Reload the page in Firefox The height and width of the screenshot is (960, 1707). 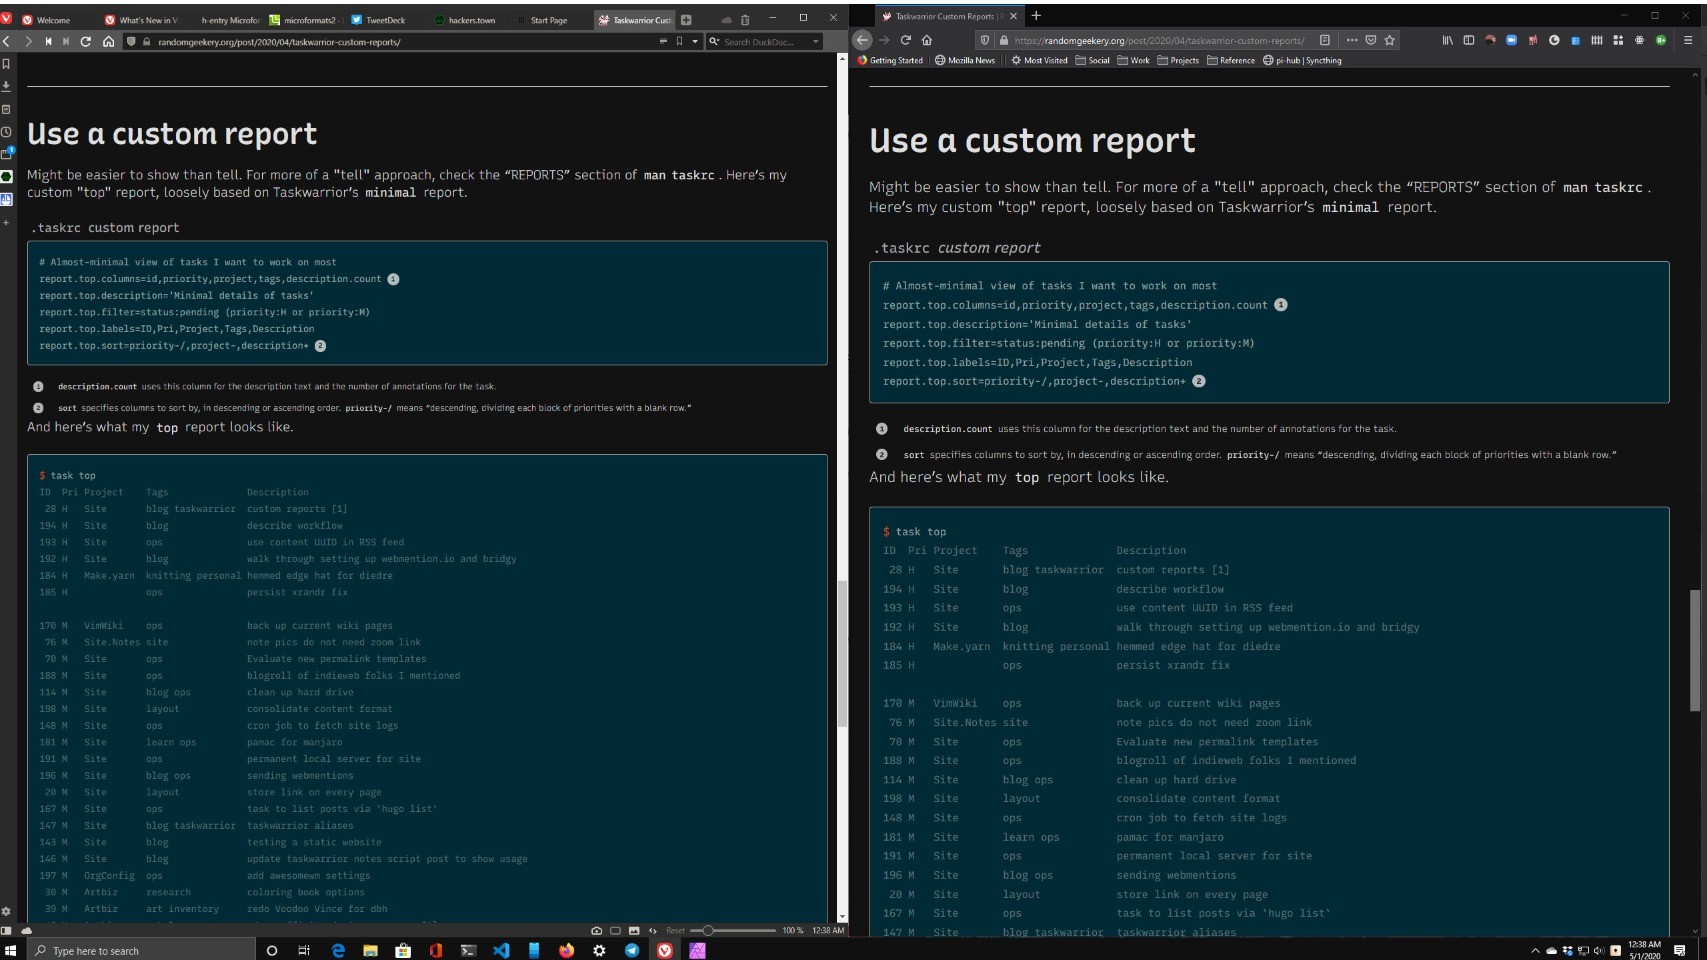905,40
